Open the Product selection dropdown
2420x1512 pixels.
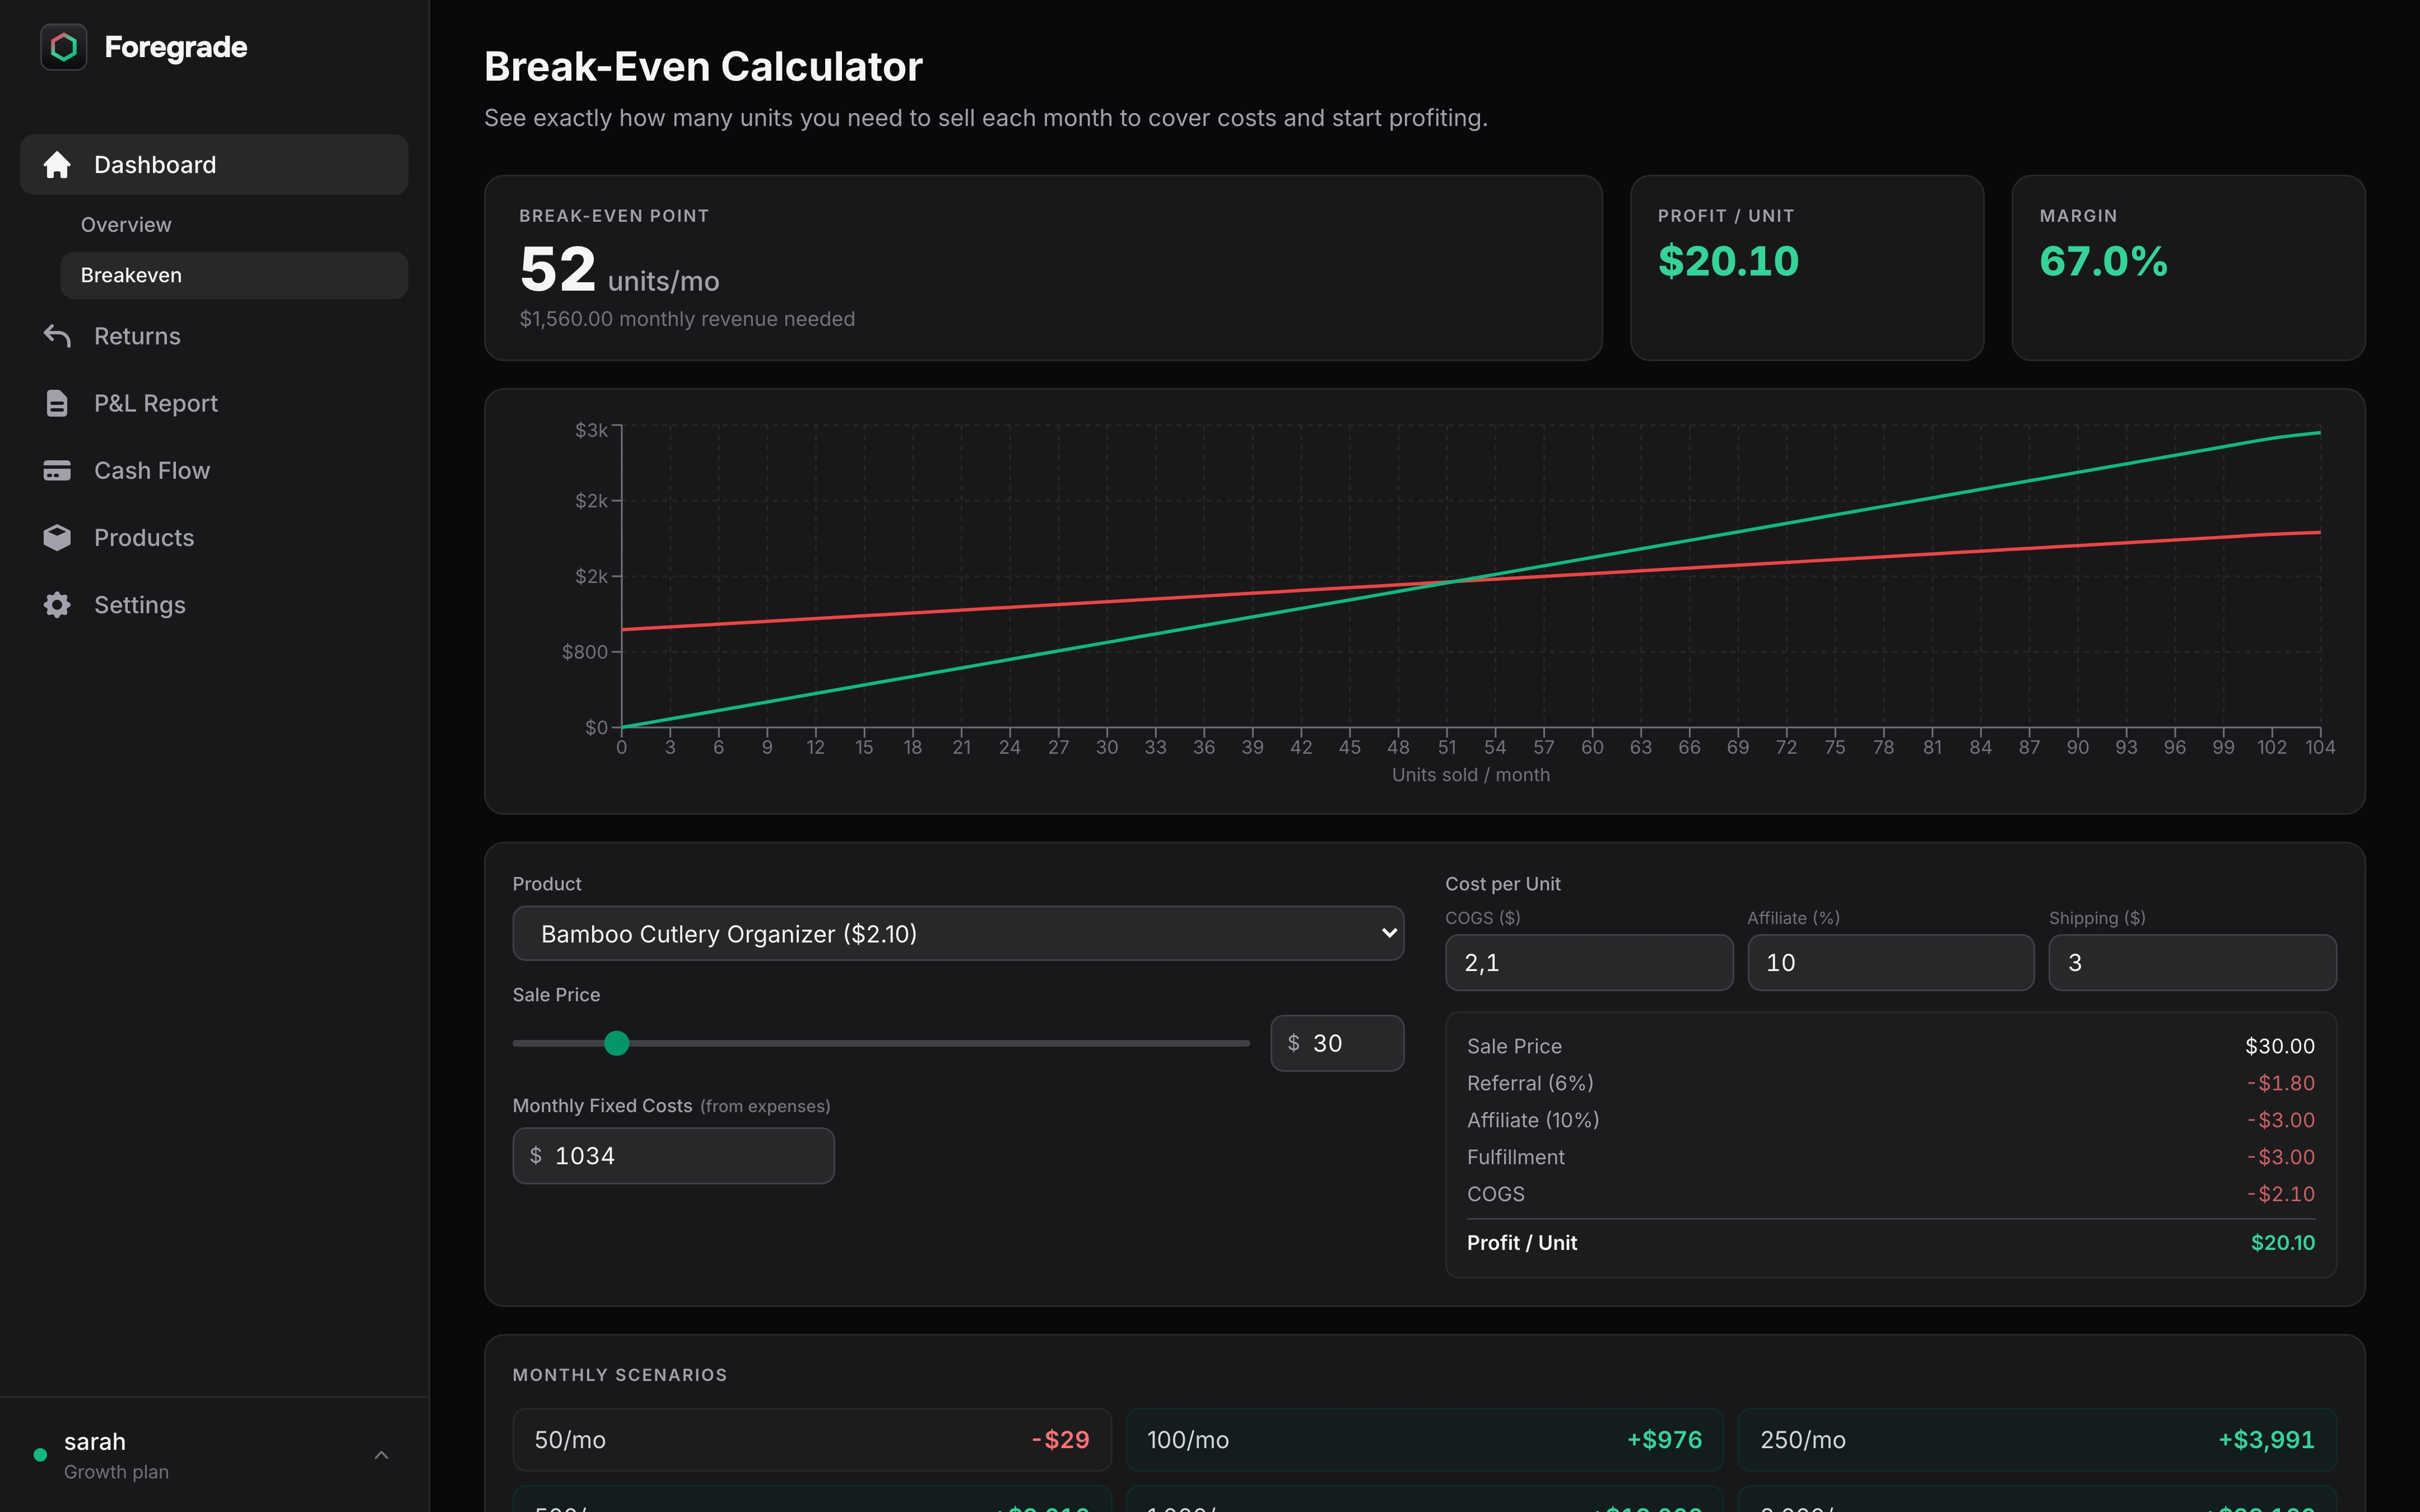pyautogui.click(x=957, y=933)
